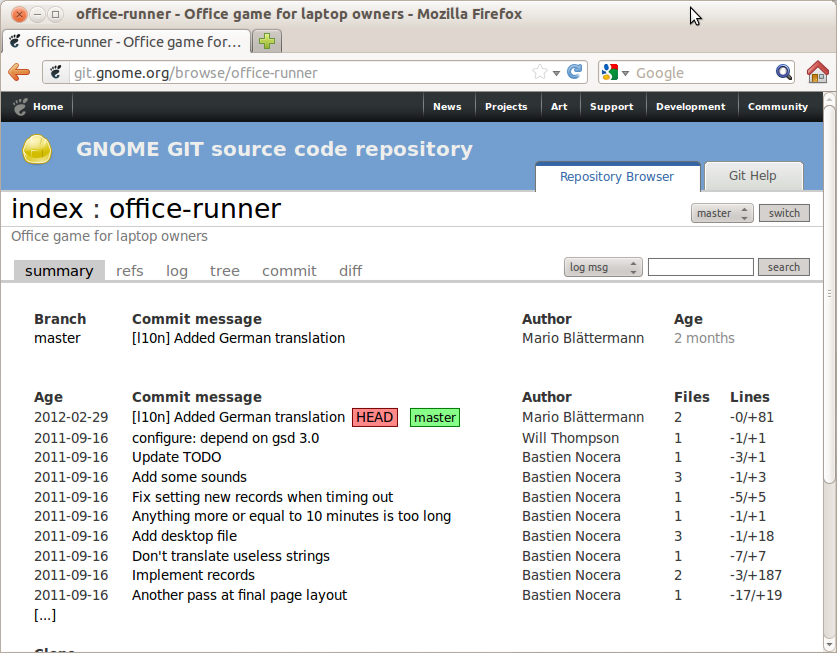Viewport: 837px width, 653px height.
Task: Open the commit tab
Action: tap(289, 271)
